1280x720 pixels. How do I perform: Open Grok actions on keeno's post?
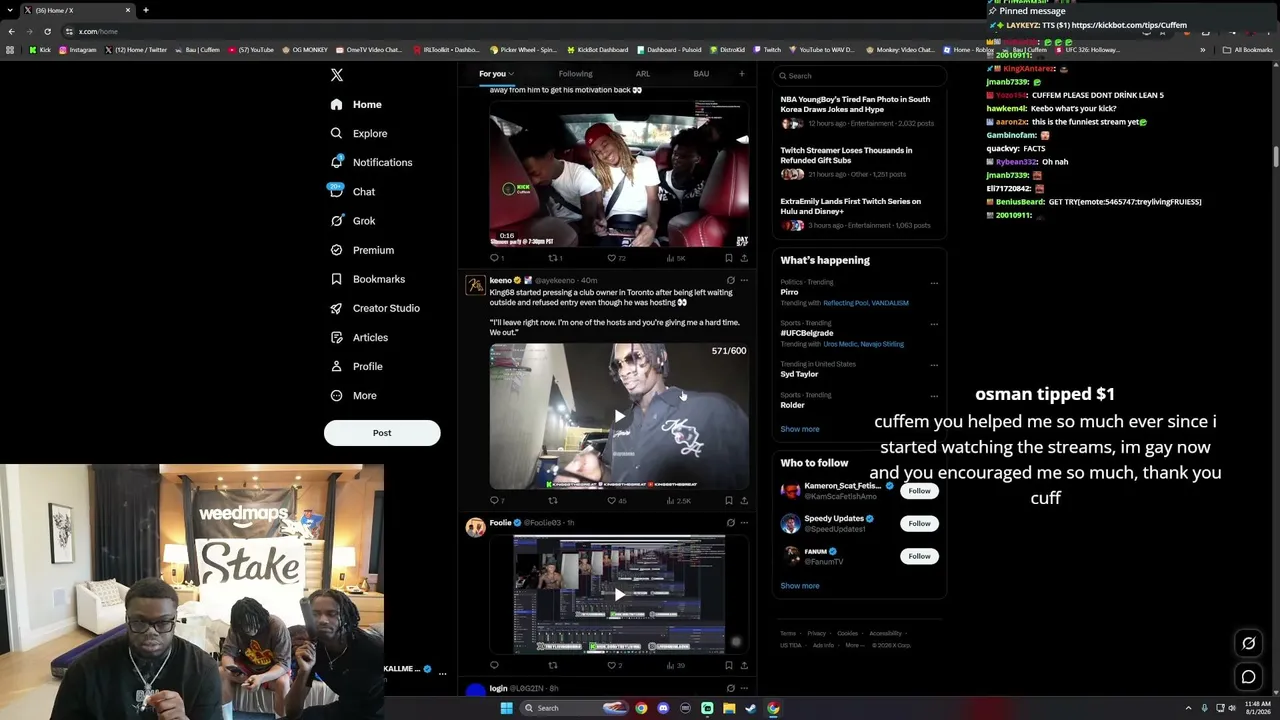(730, 280)
